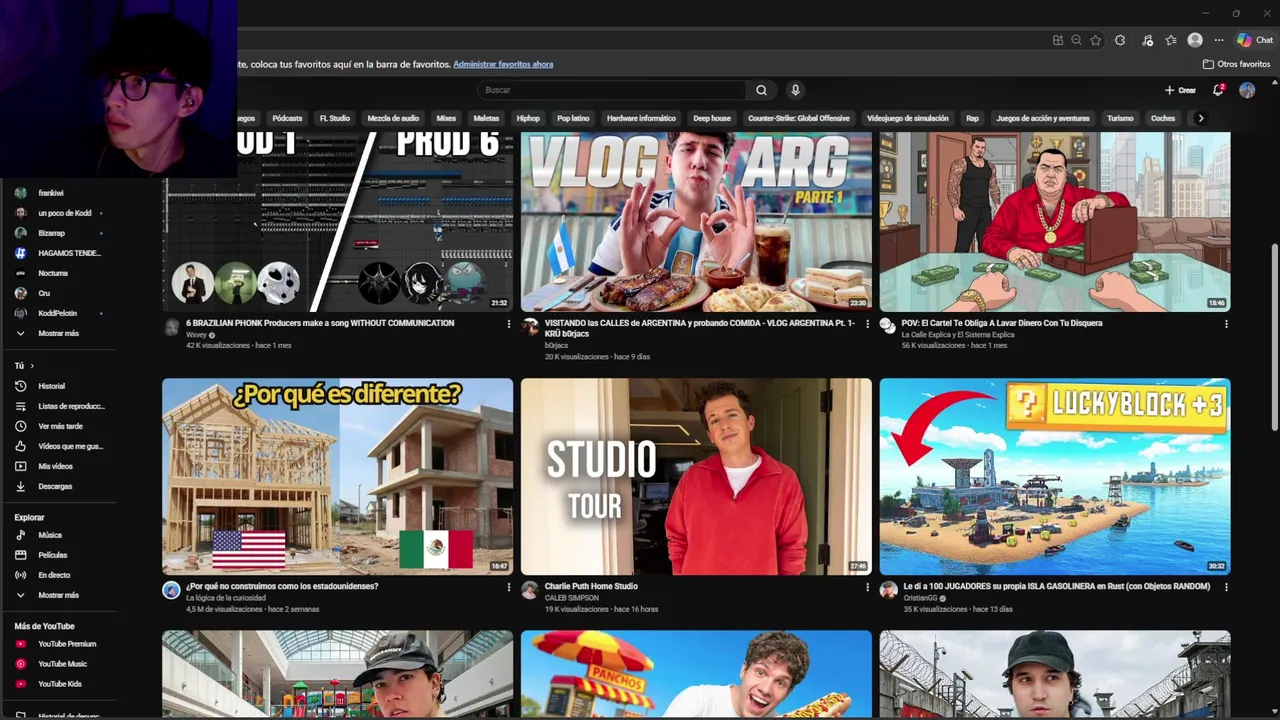Open YouTube Kids from sidebar

(x=58, y=684)
